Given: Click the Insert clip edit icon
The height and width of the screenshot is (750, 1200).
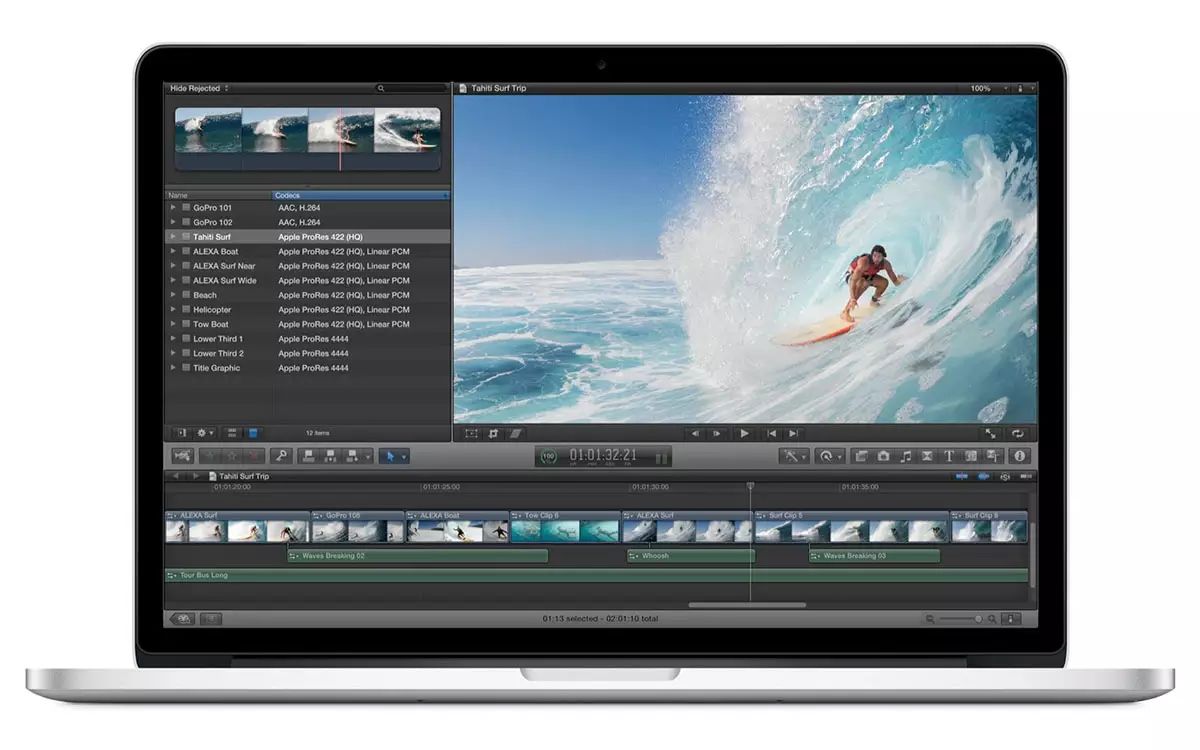Looking at the screenshot, I should point(330,456).
